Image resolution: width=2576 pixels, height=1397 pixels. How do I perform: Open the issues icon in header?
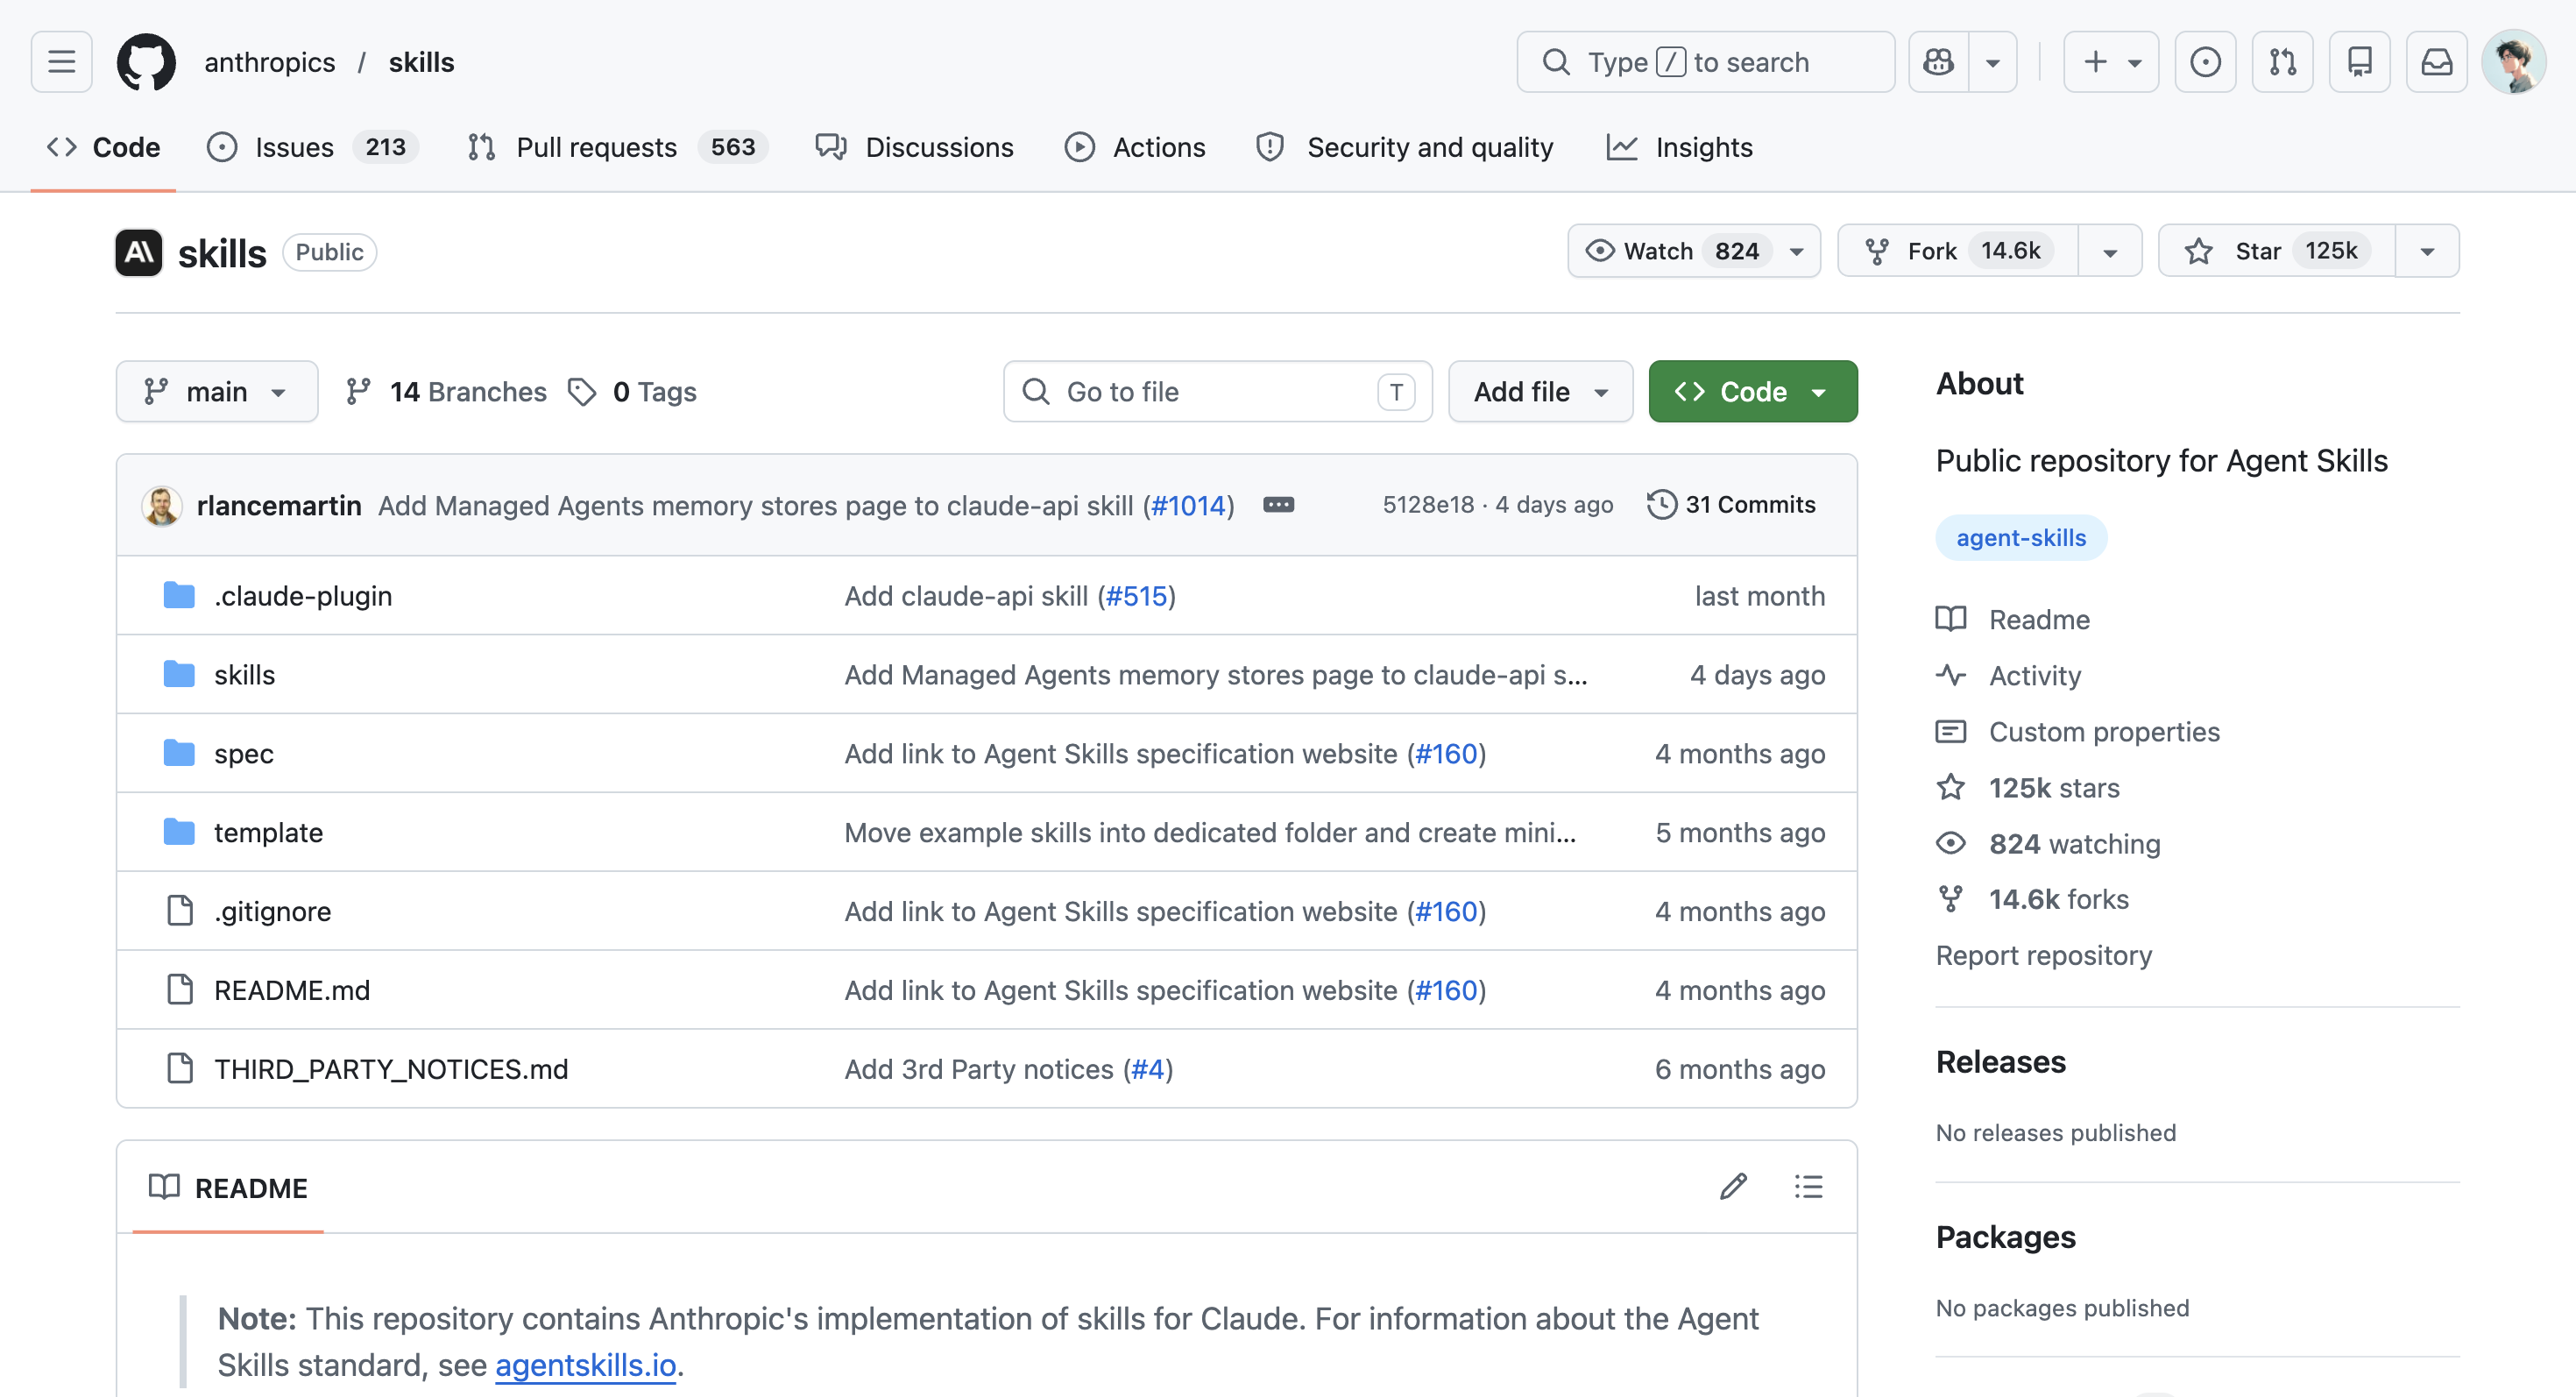[2205, 62]
